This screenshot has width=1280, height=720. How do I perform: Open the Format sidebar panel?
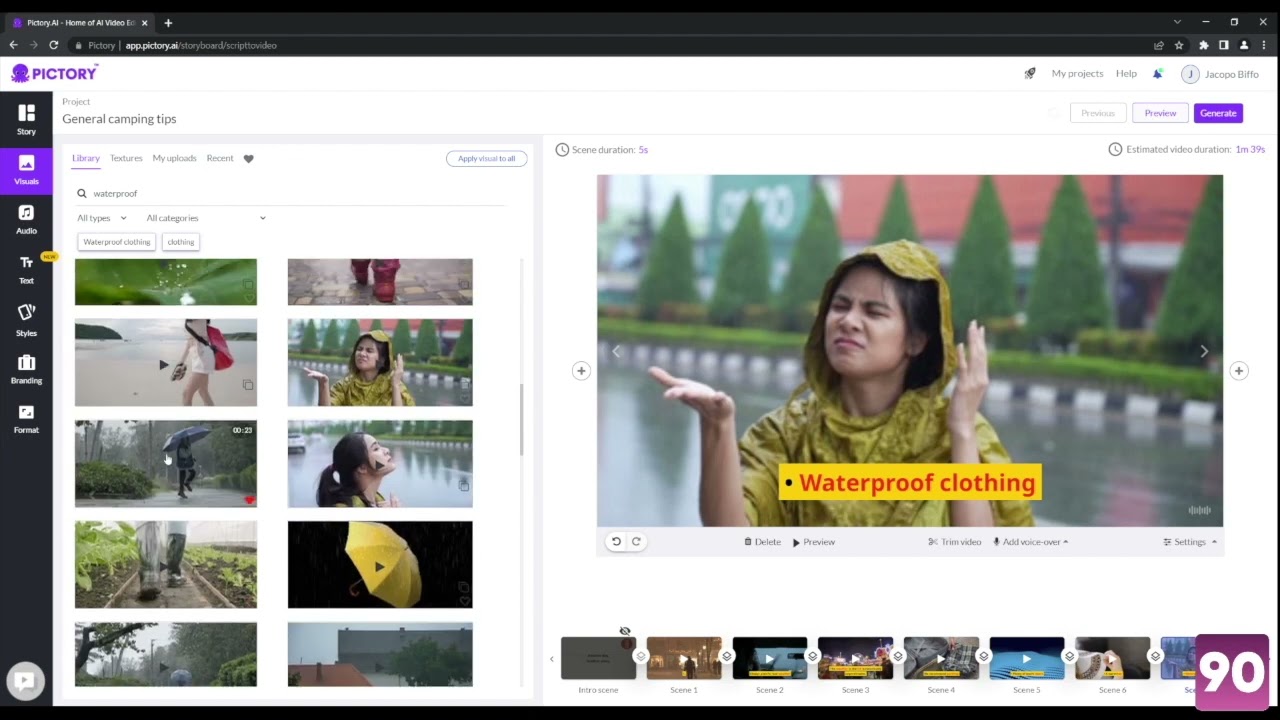(x=26, y=419)
